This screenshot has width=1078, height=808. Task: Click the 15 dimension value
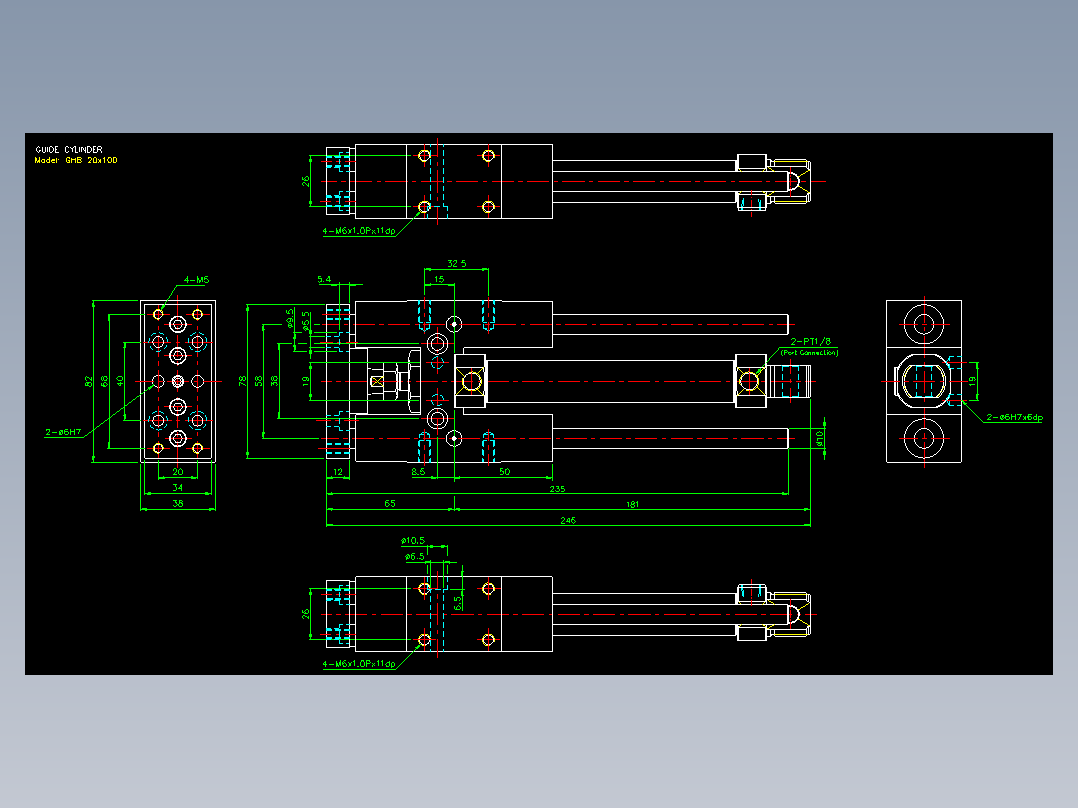click(439, 279)
